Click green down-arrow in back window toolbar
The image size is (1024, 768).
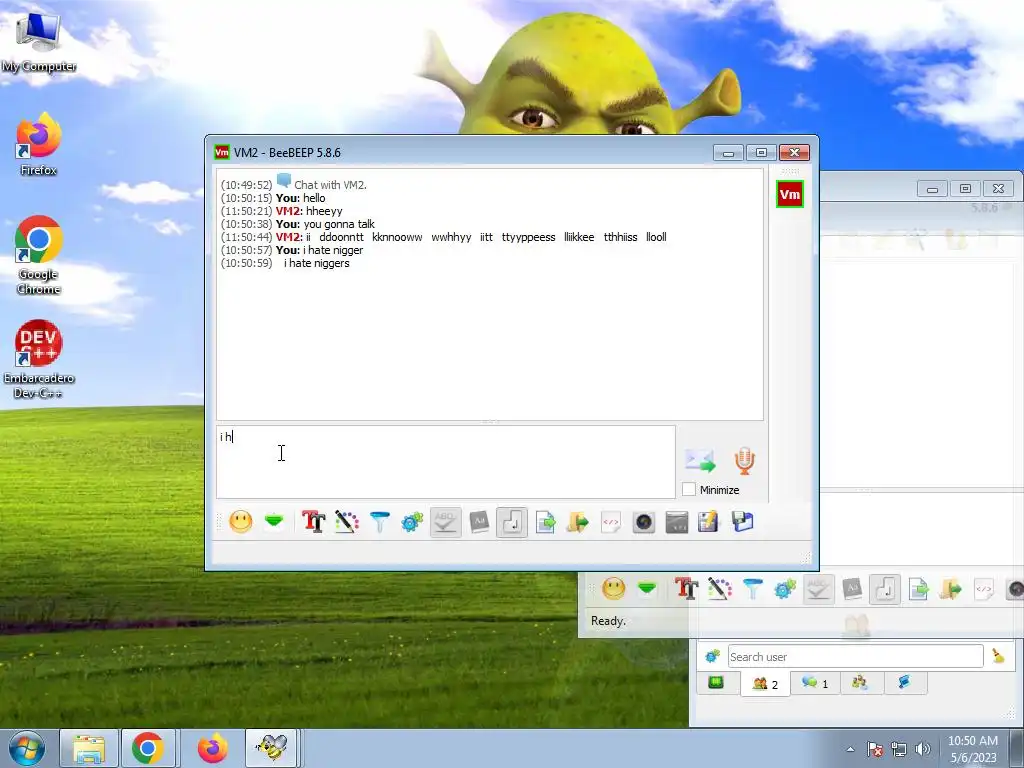point(647,588)
